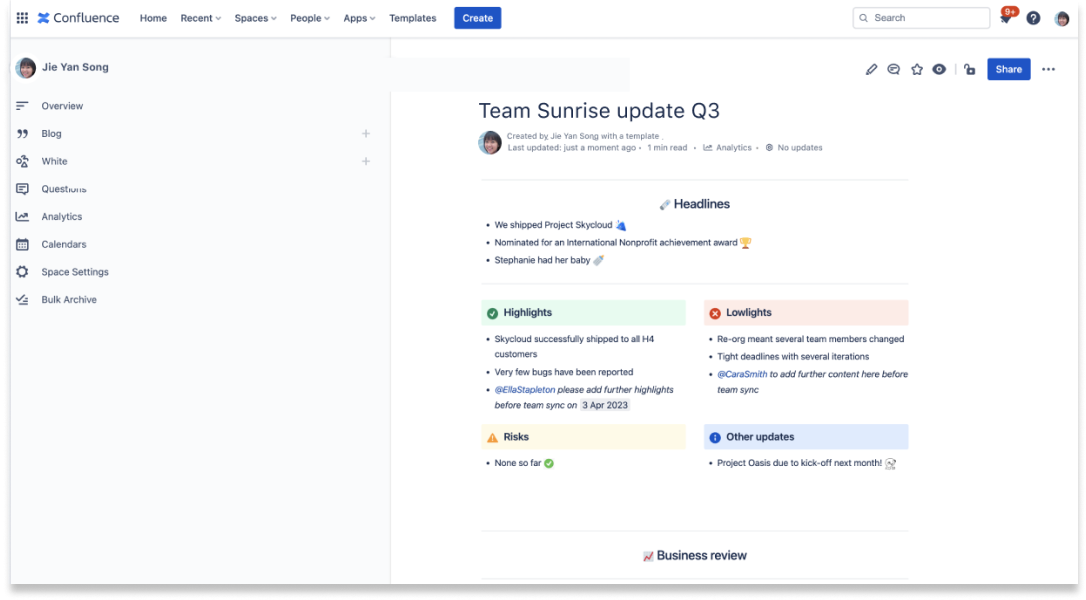Star this page as a favorite
The height and width of the screenshot is (600, 1086).
click(917, 69)
